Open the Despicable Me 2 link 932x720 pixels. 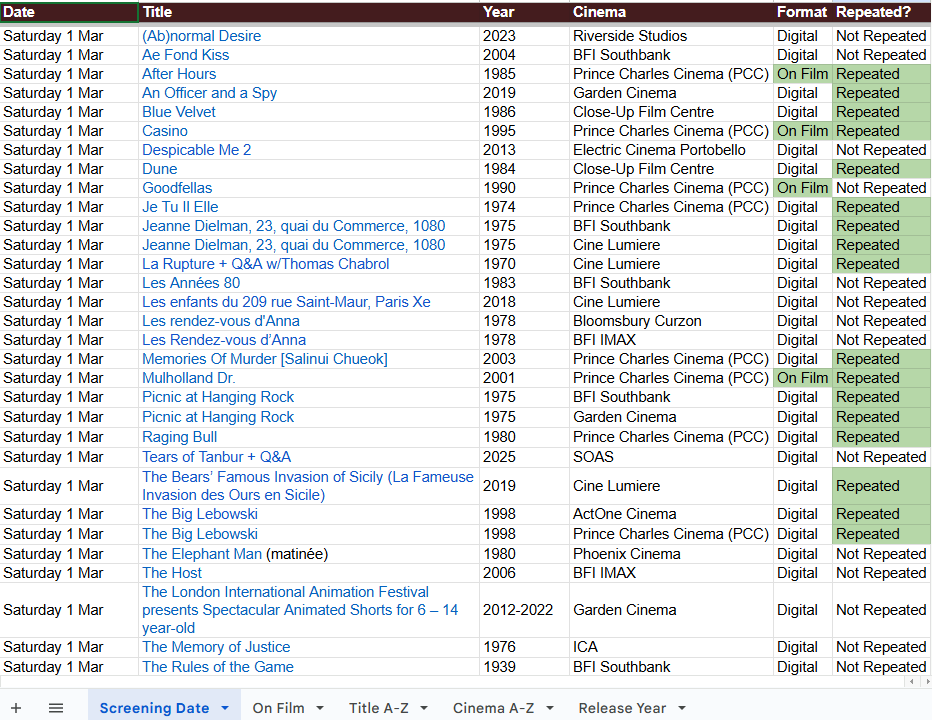[196, 150]
